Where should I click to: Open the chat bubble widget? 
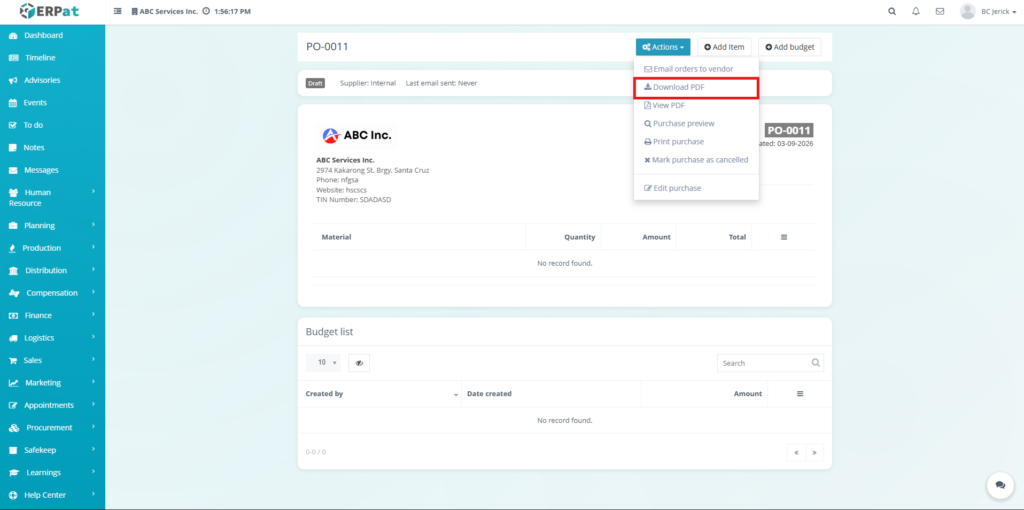999,485
